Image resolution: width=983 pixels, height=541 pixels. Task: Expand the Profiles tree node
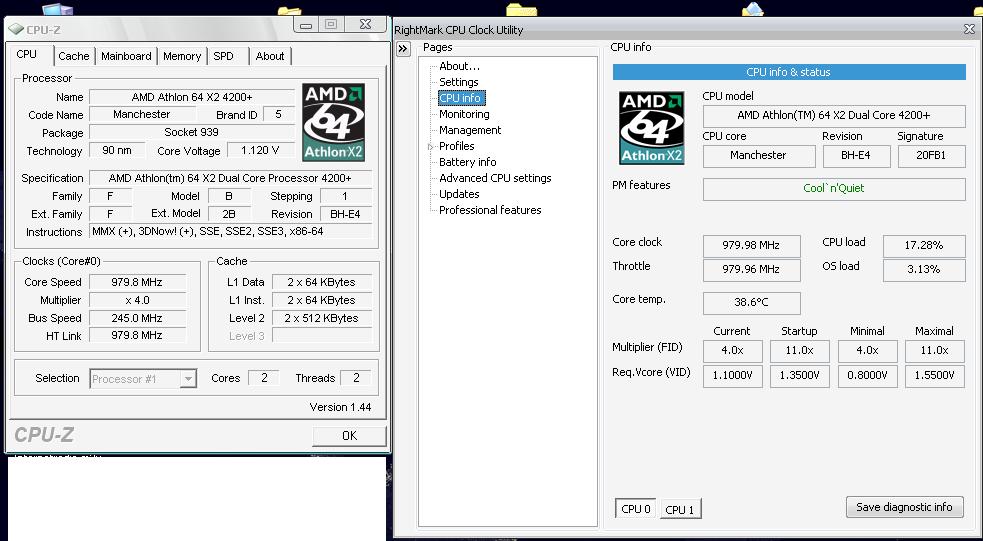tap(431, 146)
